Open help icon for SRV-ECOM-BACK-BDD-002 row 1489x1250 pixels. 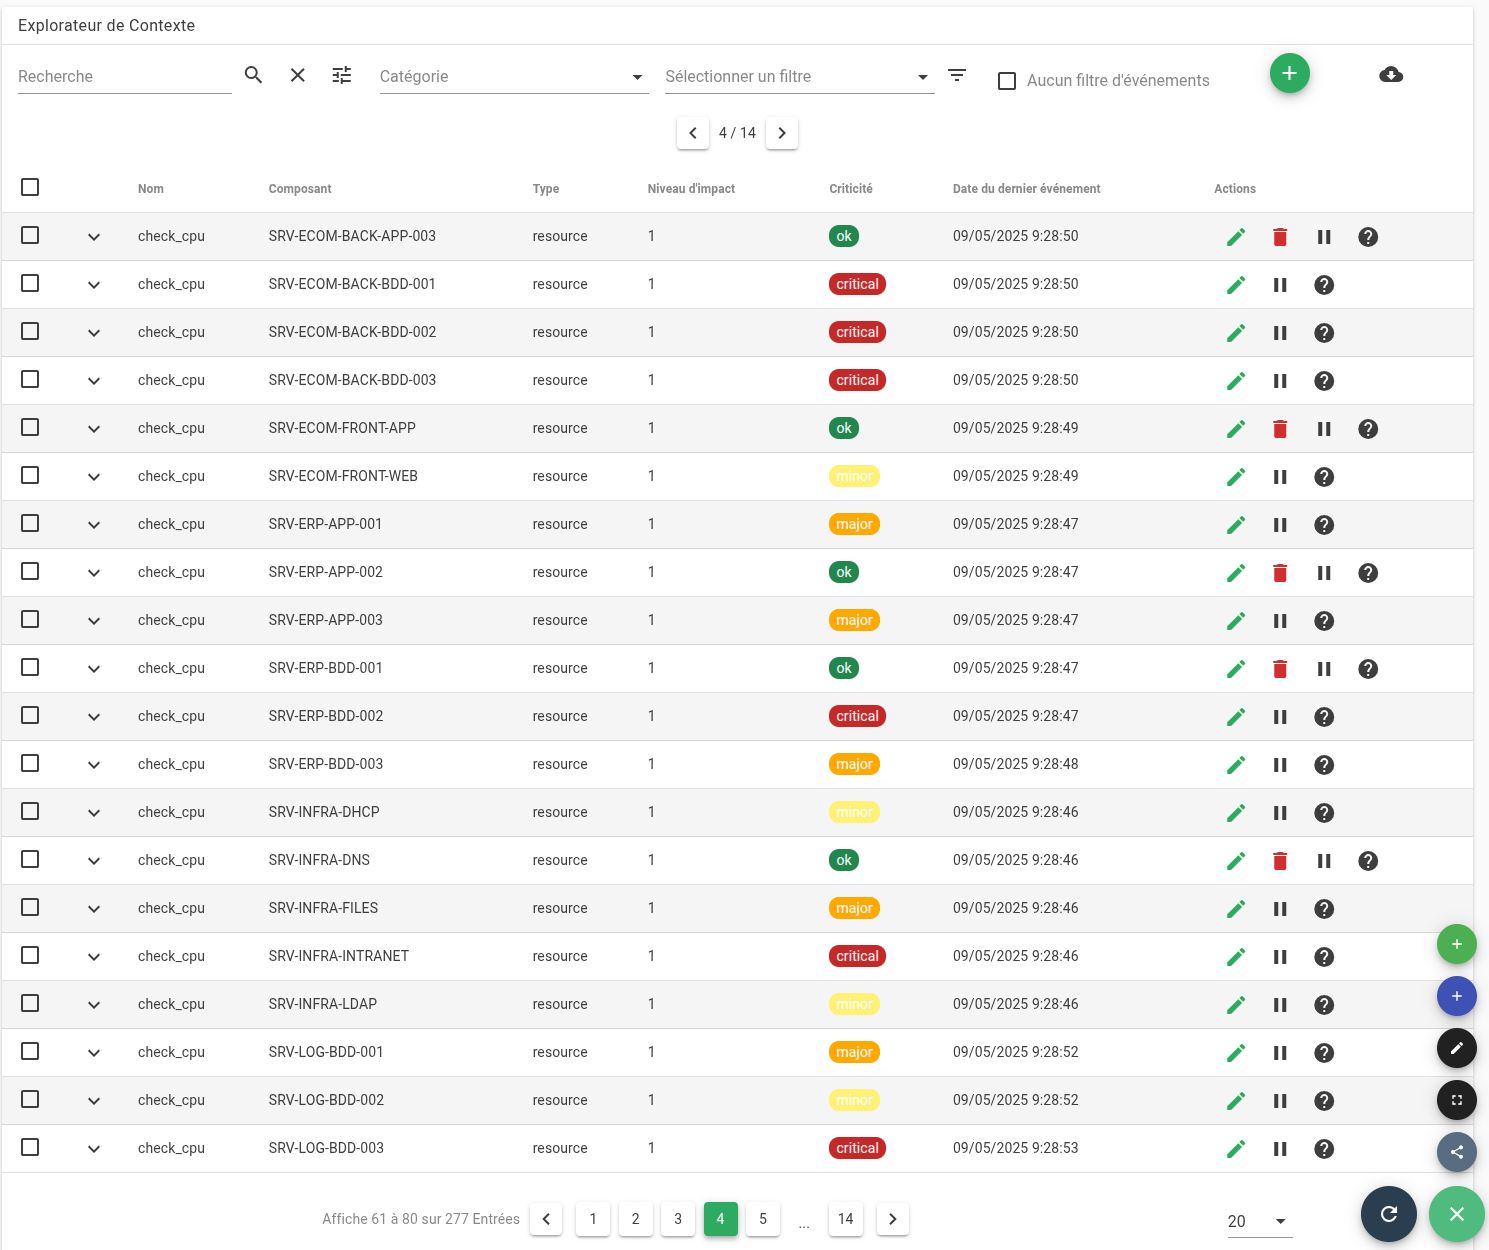click(1324, 333)
